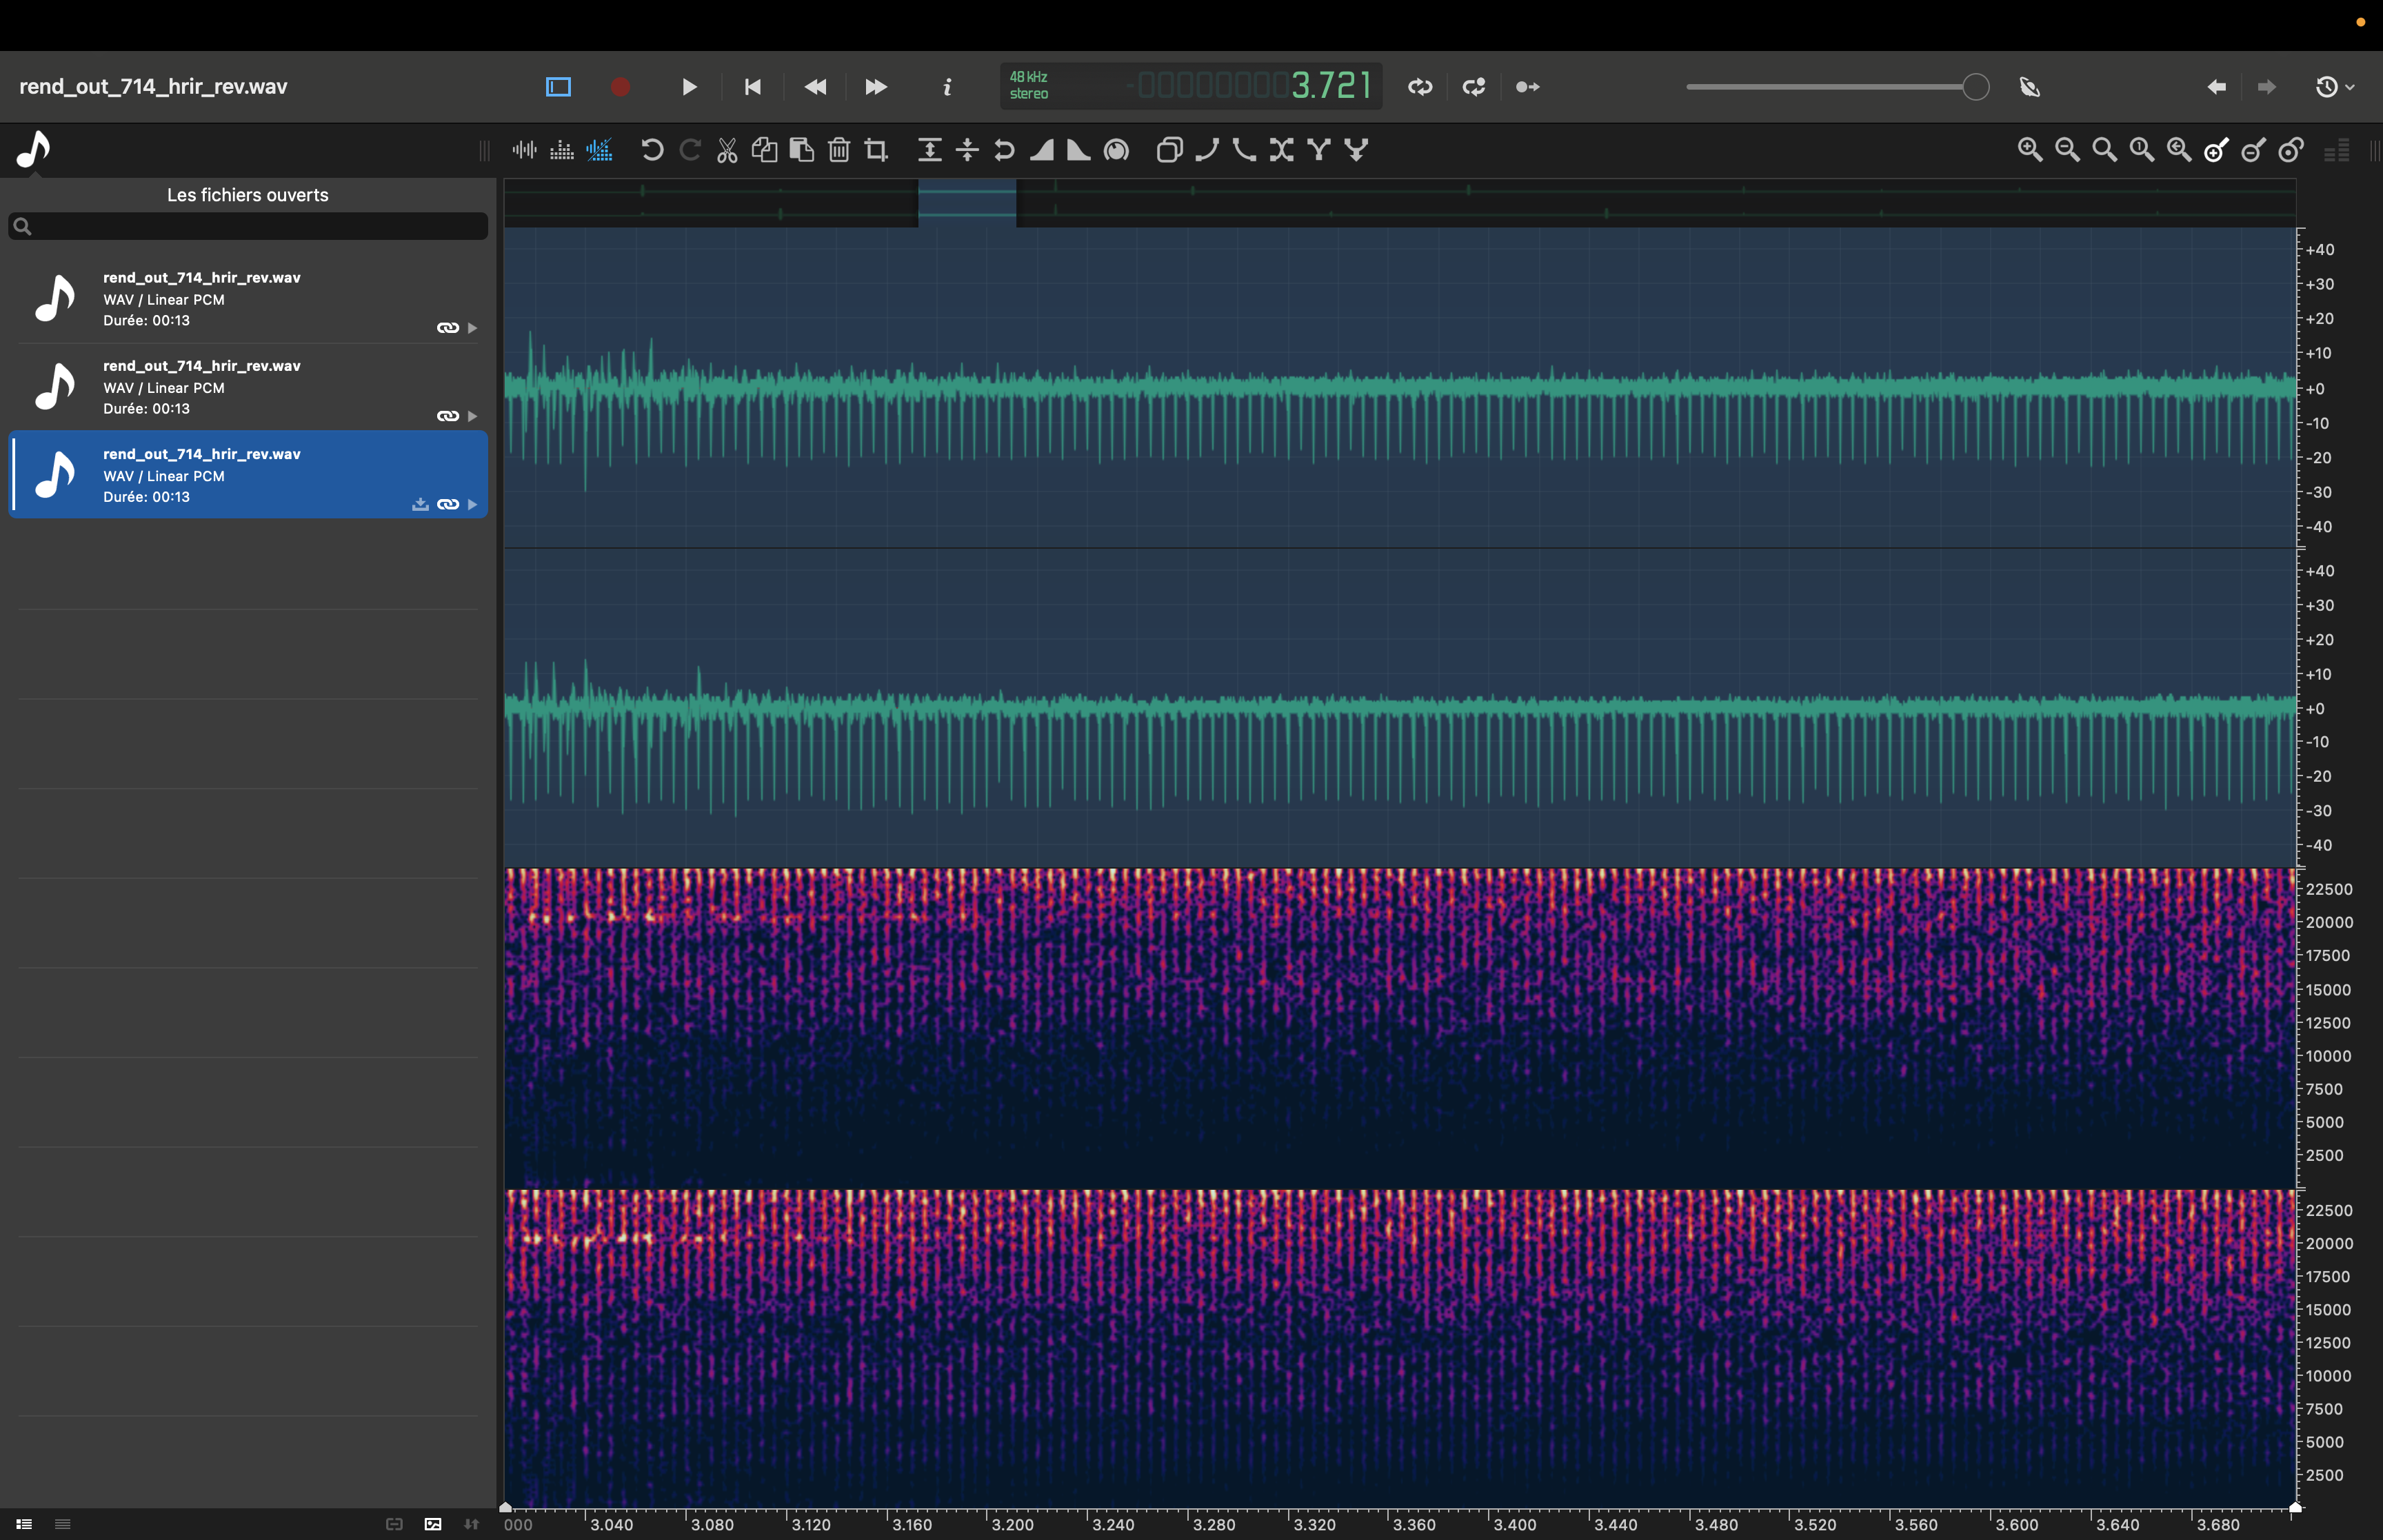Toggle waveform and spectrogram combined view
The height and width of the screenshot is (1540, 2383).
point(599,150)
